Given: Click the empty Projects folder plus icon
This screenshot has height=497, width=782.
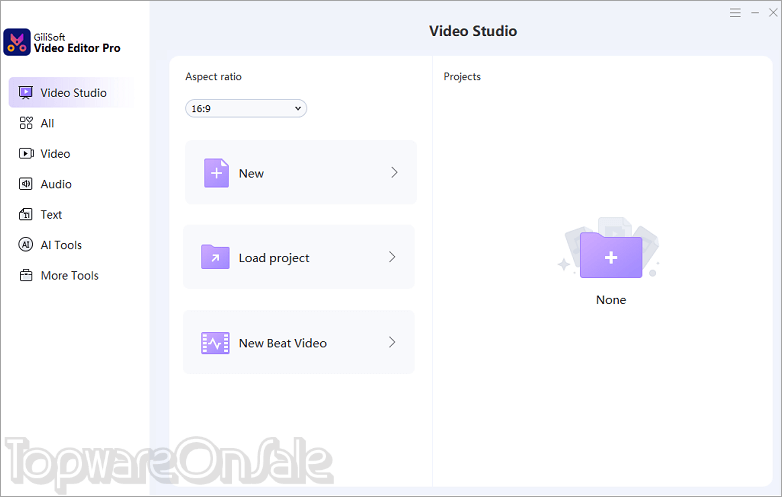Looking at the screenshot, I should point(611,255).
